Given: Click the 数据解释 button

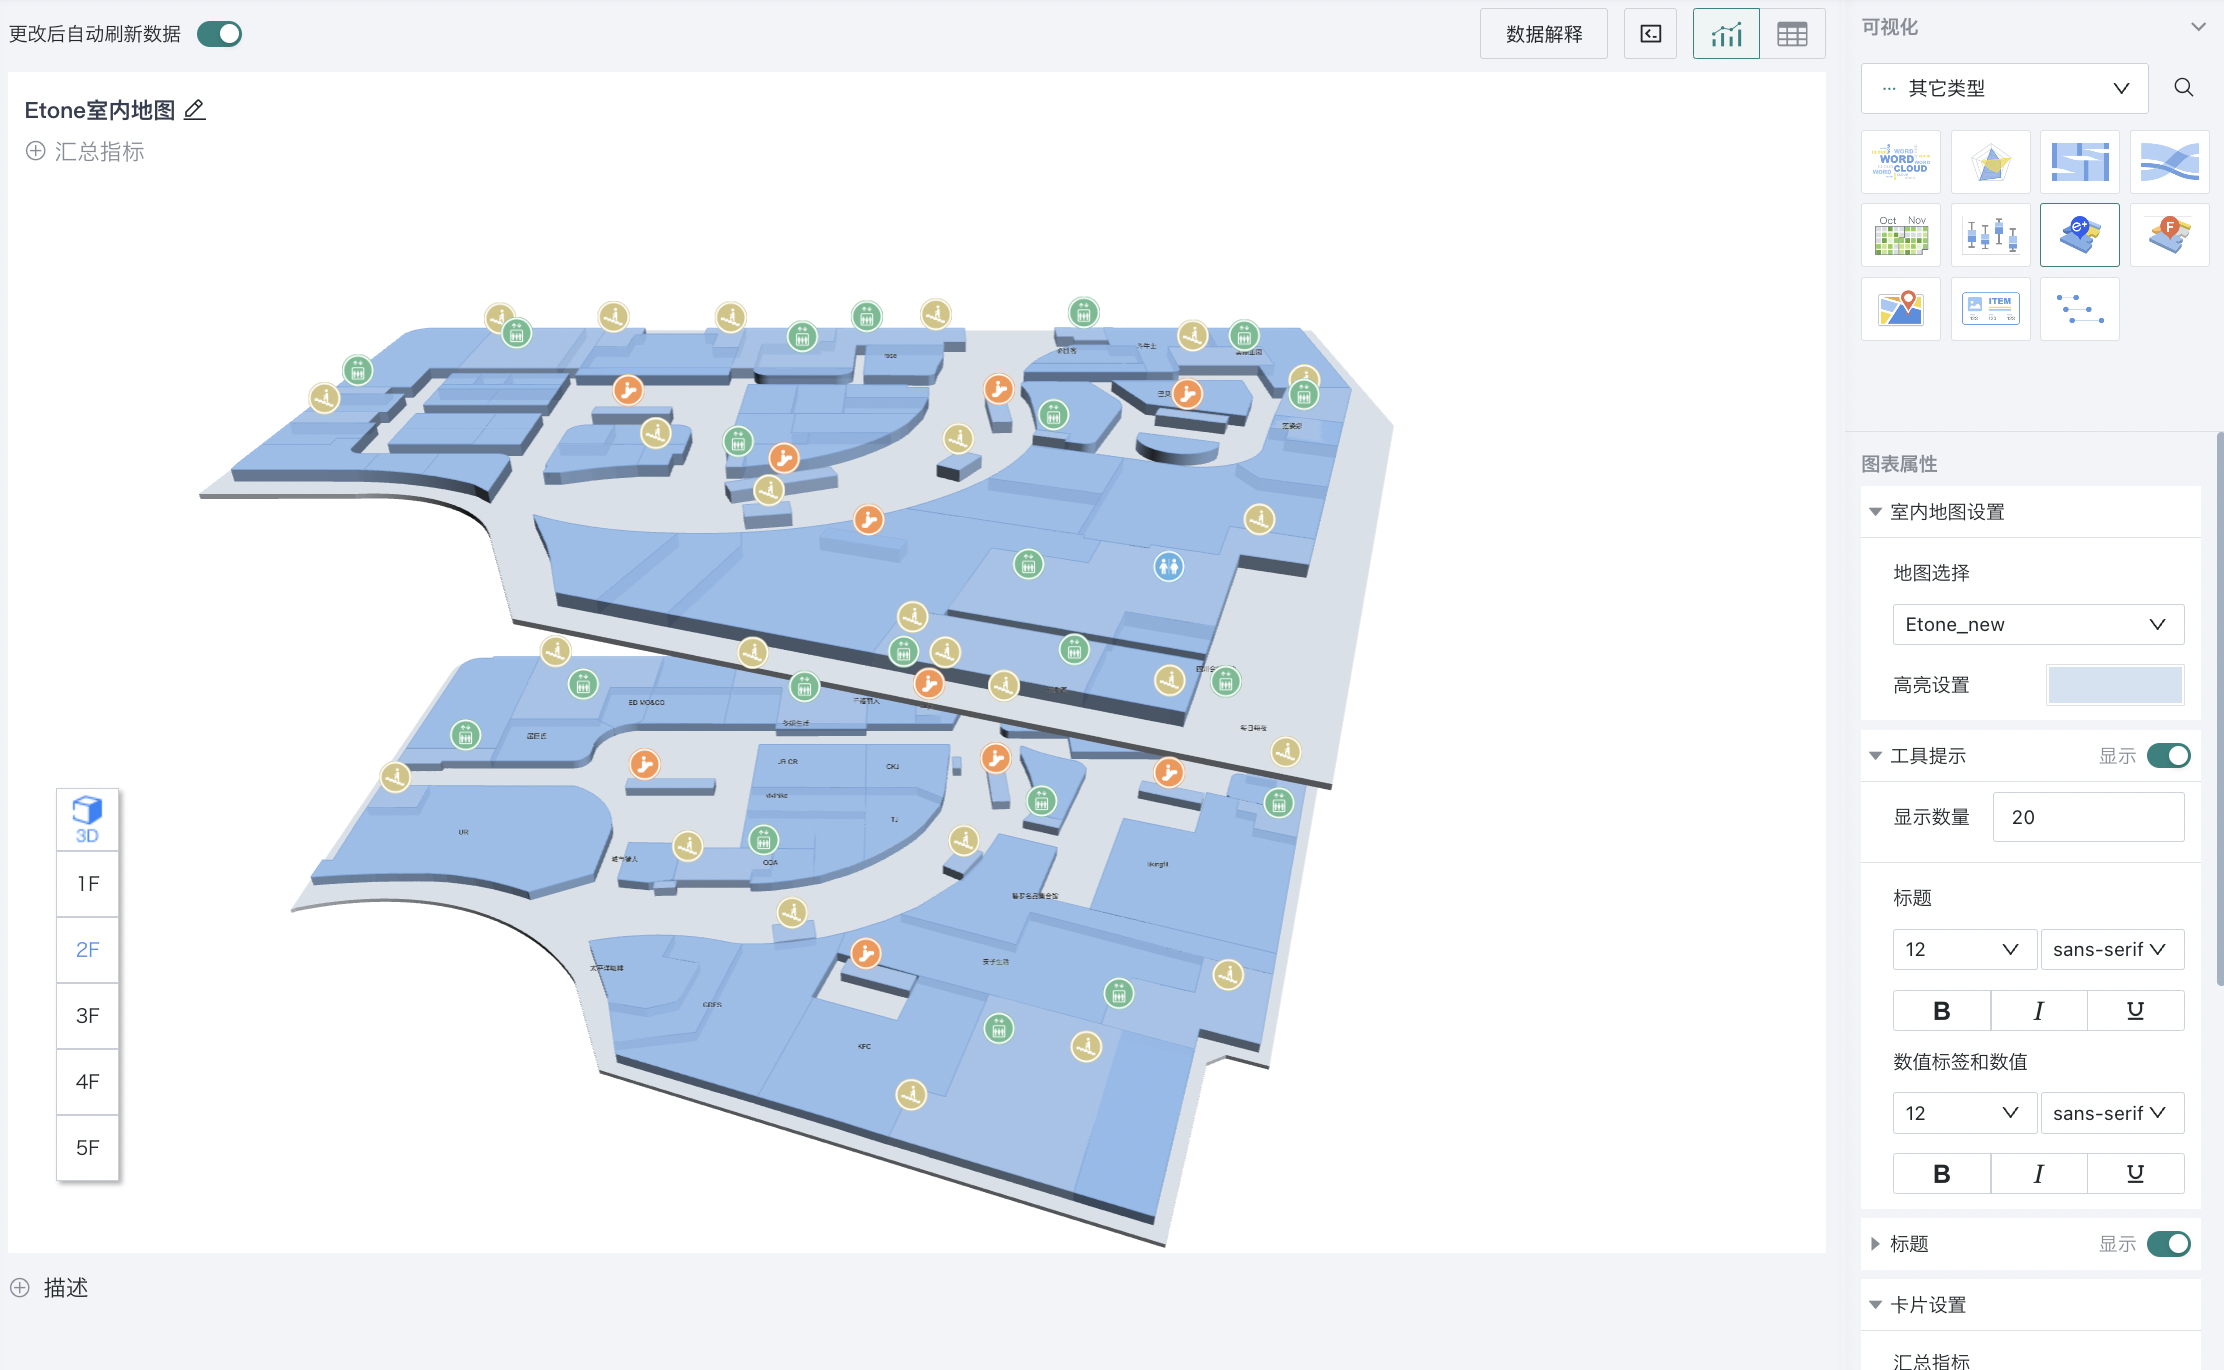Looking at the screenshot, I should pos(1543,35).
